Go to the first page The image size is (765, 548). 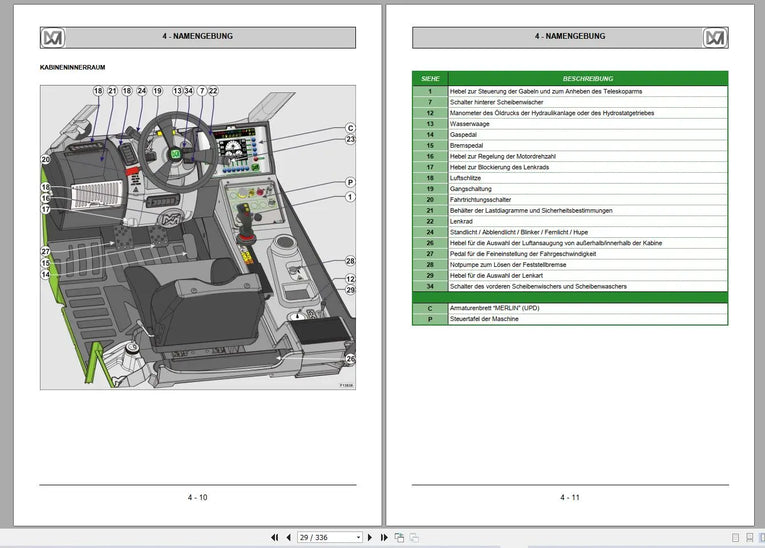(275, 537)
